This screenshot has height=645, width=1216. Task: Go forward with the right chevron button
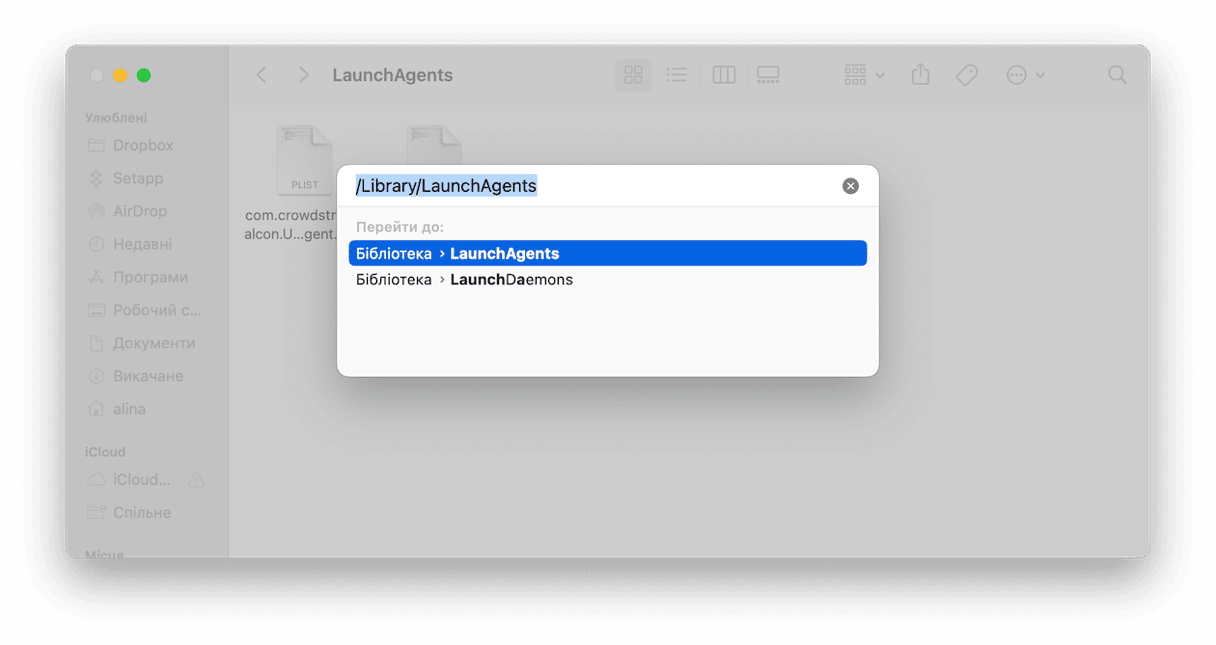click(x=303, y=75)
